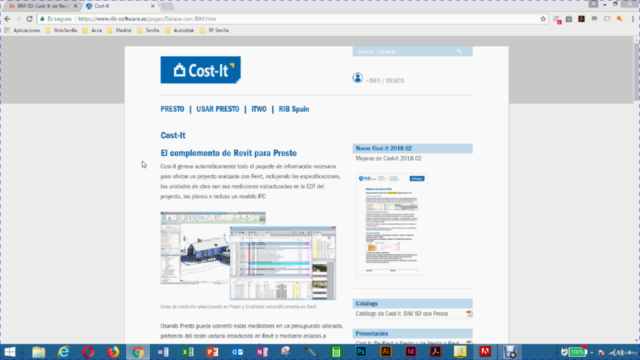
Task: Open +INFO / DEMOS link
Action: coord(385,81)
